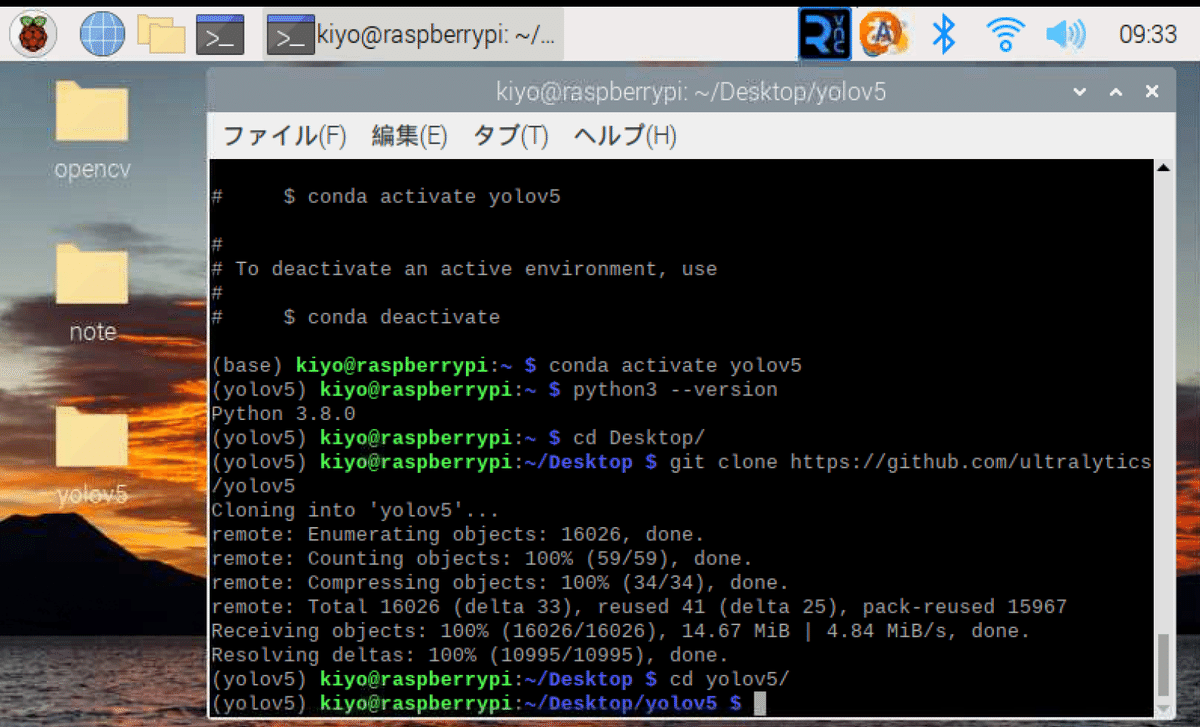Click the 'Enumerating objects: 16026' line
The height and width of the screenshot is (727, 1200).
(458, 535)
